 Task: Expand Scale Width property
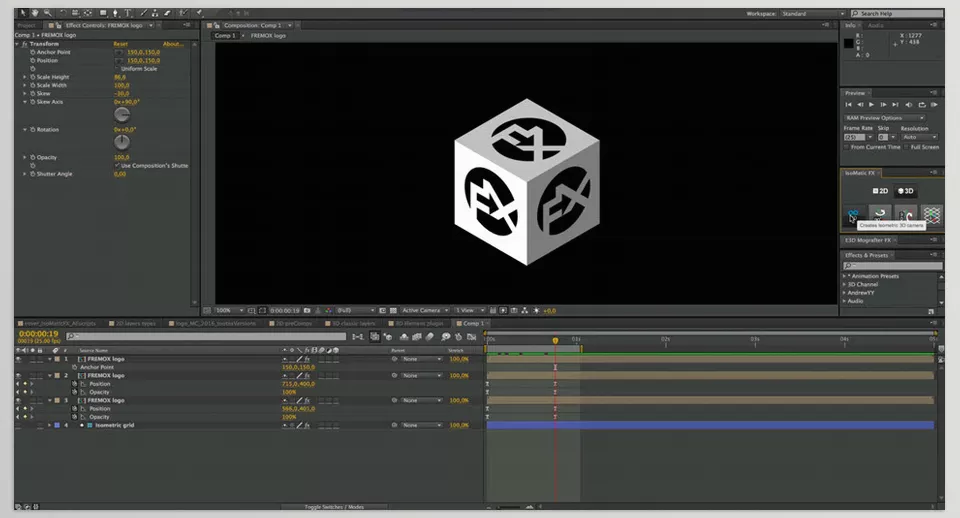click(x=24, y=85)
